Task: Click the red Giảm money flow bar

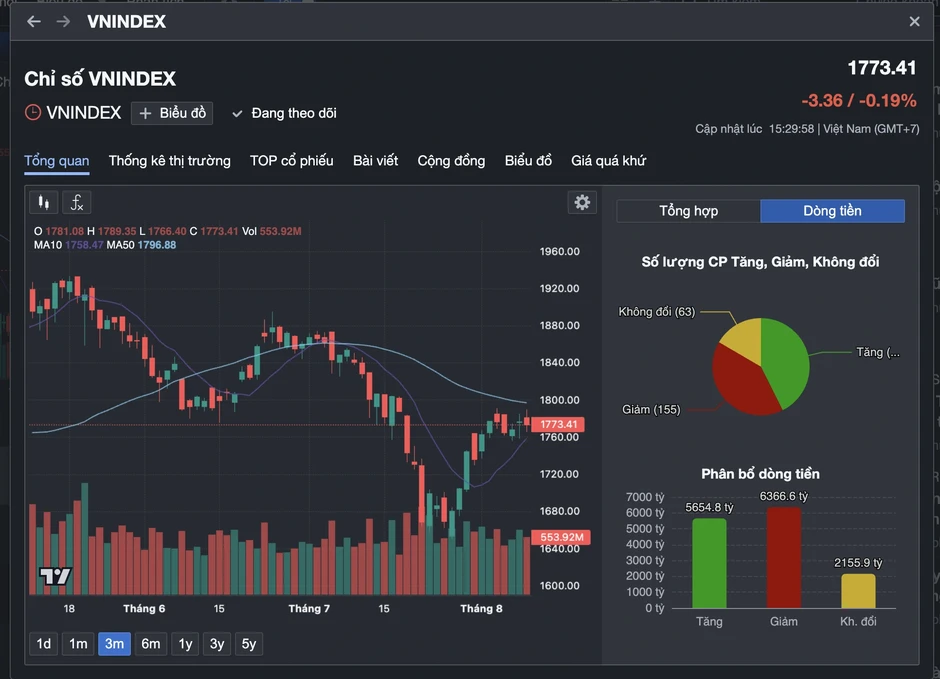Action: (x=784, y=558)
